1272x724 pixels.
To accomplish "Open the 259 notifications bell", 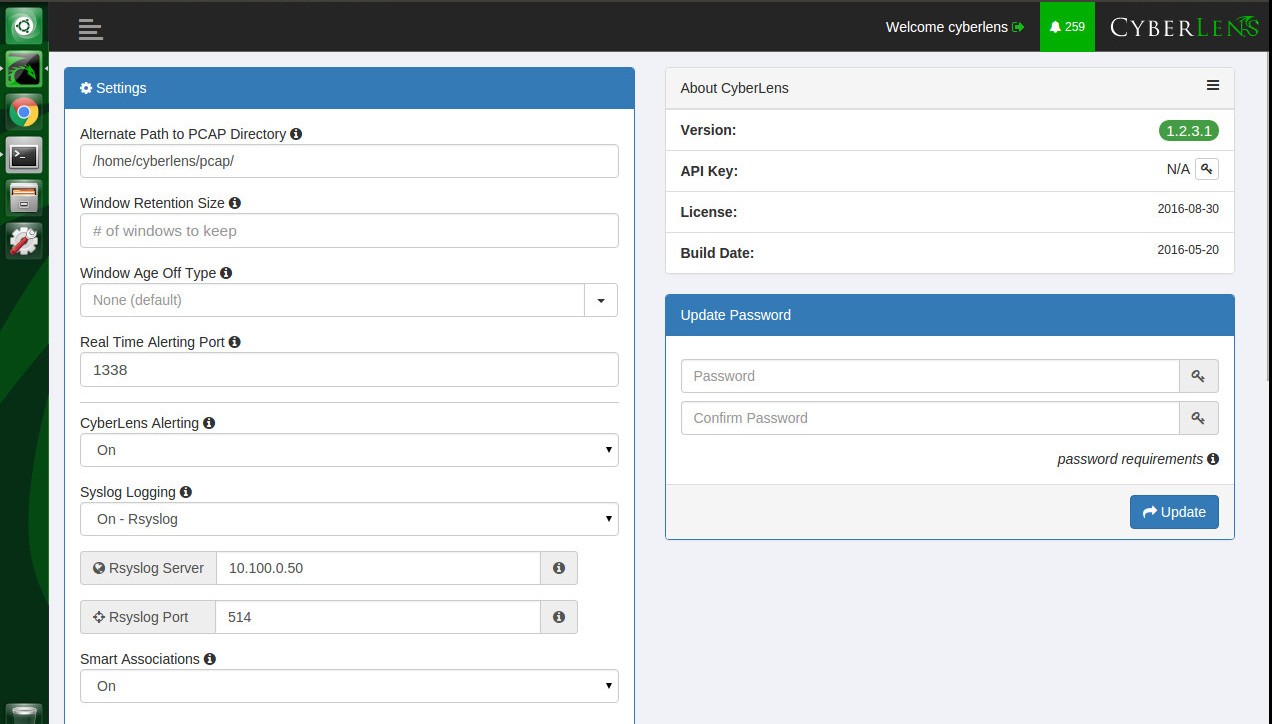I will [x=1067, y=27].
